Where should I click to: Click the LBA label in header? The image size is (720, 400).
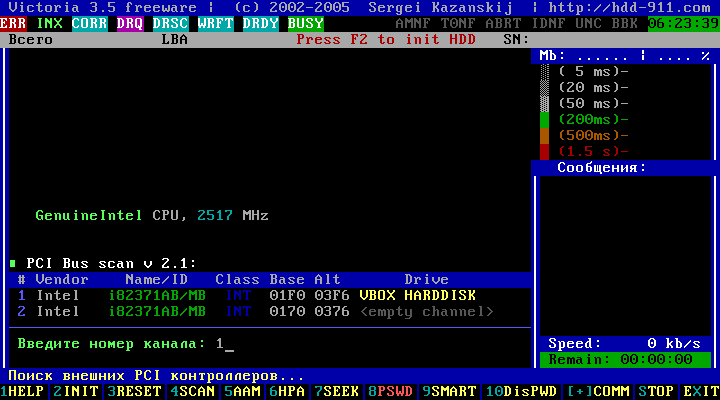coord(174,39)
